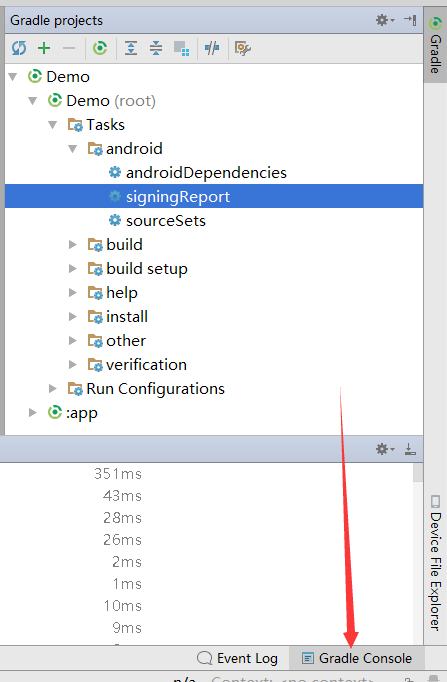The image size is (447, 682).
Task: Refresh all Gradle projects icon
Action: [19, 48]
